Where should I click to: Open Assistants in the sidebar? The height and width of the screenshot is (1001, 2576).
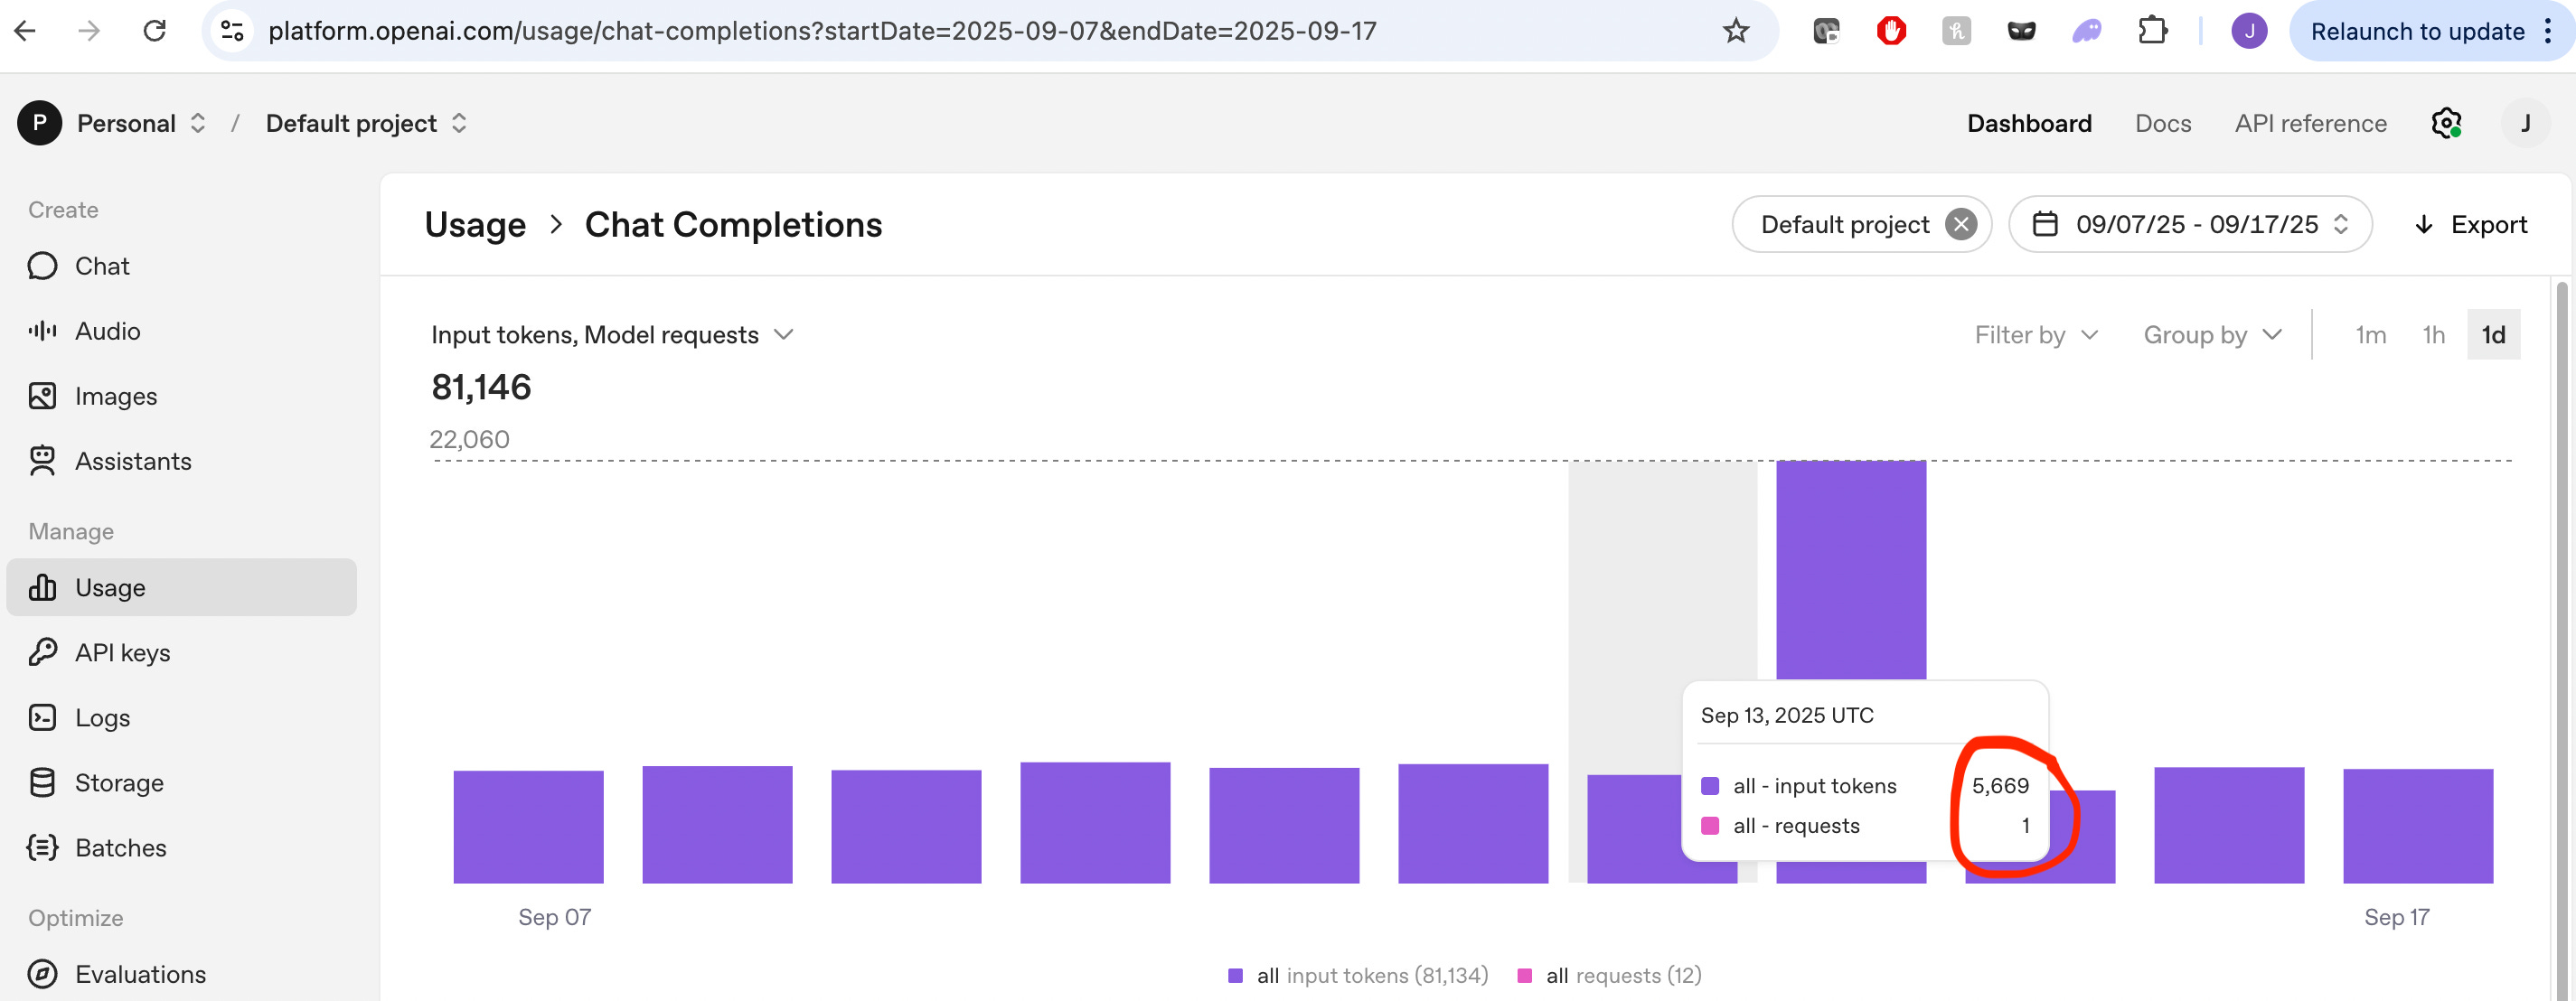tap(132, 461)
